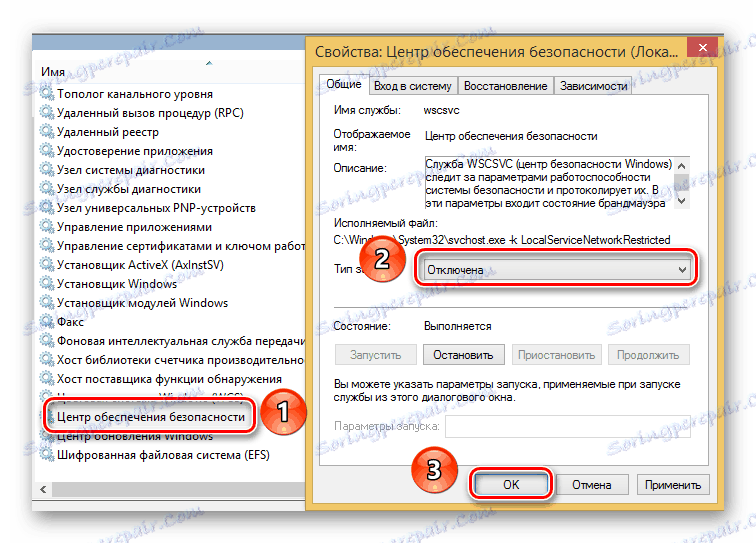Select Удаленный реестр service row
Viewport: 756px width, 543px height.
coord(108,132)
